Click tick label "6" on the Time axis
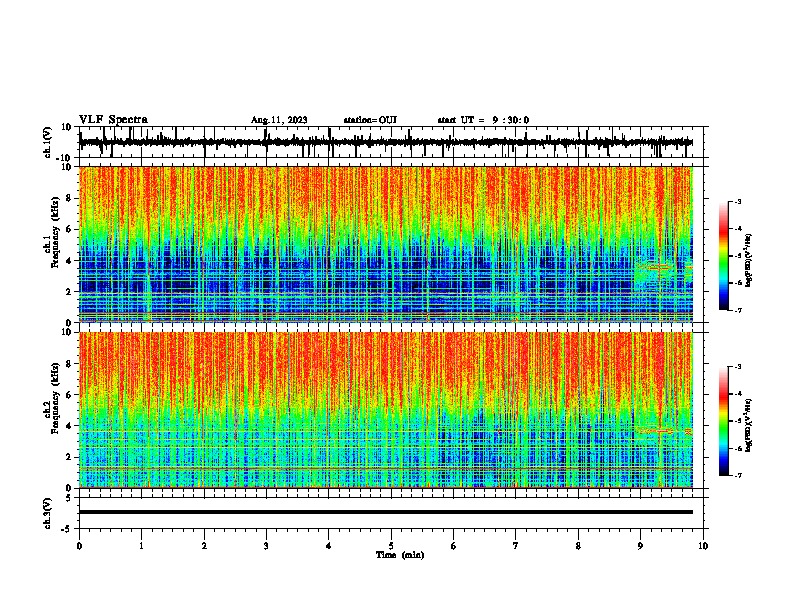The height and width of the screenshot is (612, 792). coord(454,546)
